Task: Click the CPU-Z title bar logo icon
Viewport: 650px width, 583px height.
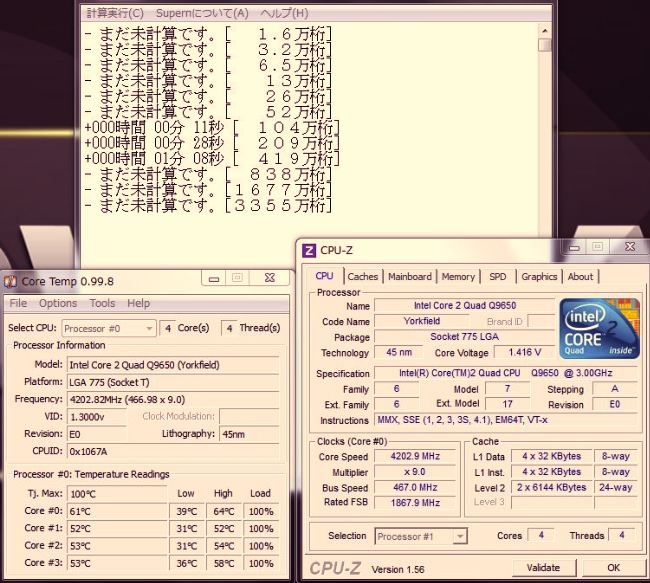Action: (x=309, y=248)
